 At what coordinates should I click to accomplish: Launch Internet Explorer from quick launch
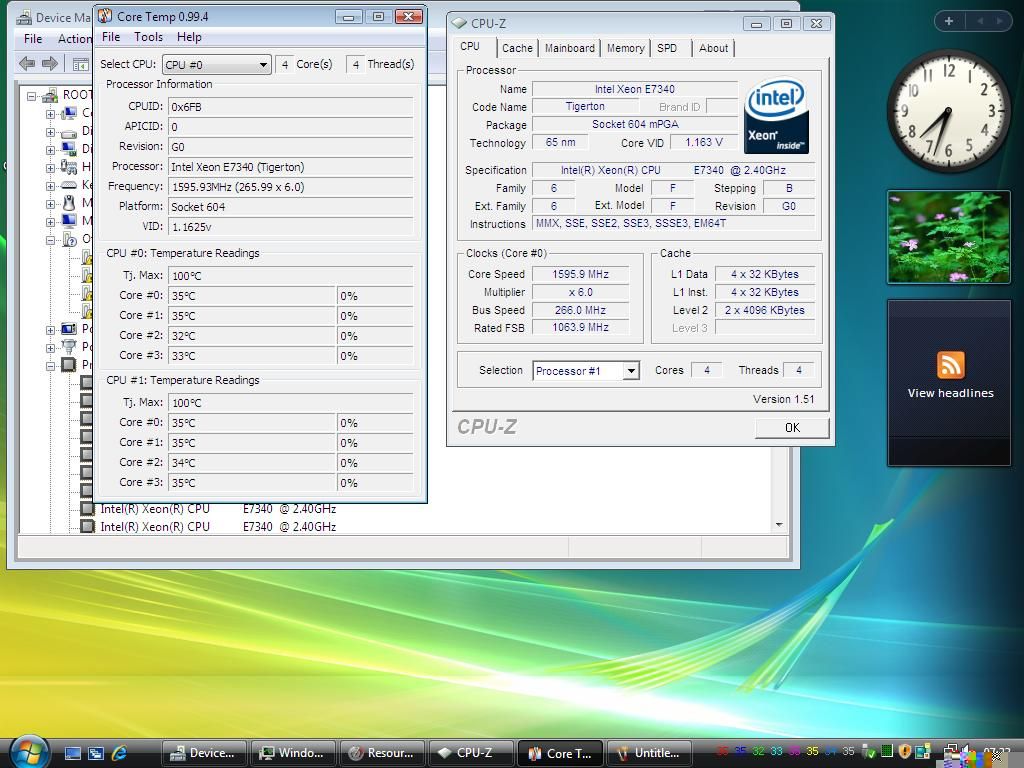[119, 753]
